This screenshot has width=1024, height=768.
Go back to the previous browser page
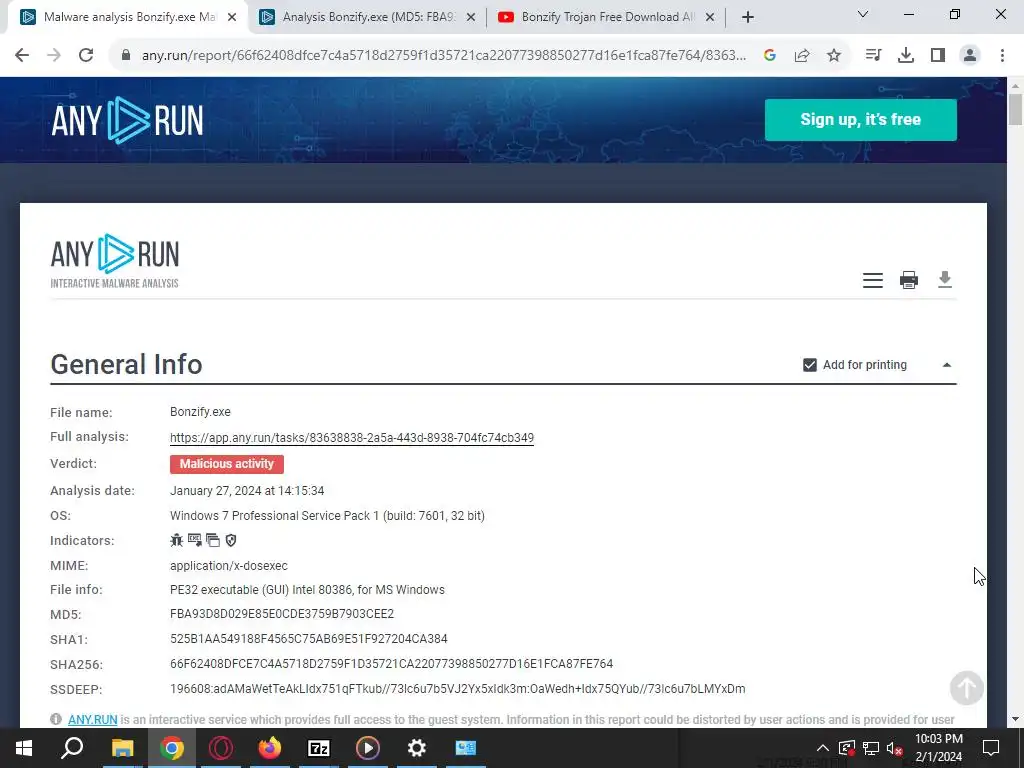click(x=22, y=56)
